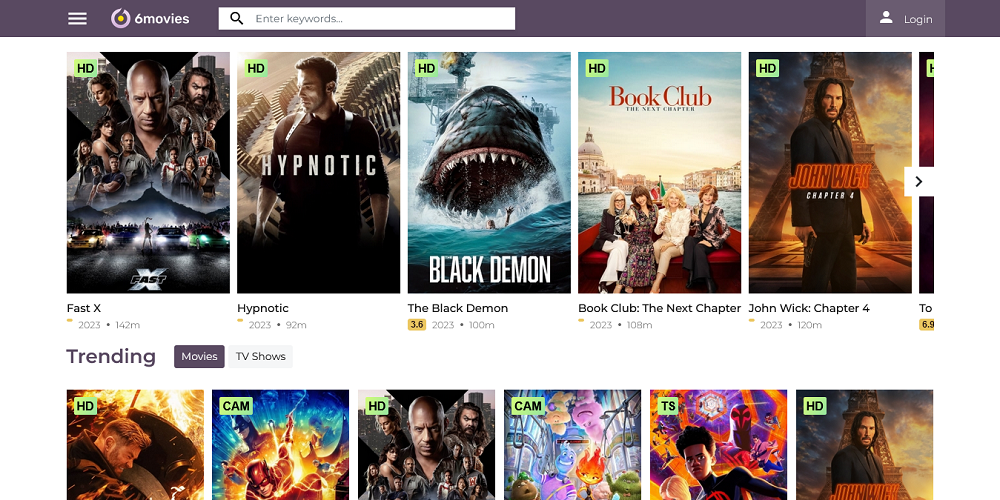Click the HD badge on Hypnotic
Screen dimensions: 1000x500
click(256, 68)
